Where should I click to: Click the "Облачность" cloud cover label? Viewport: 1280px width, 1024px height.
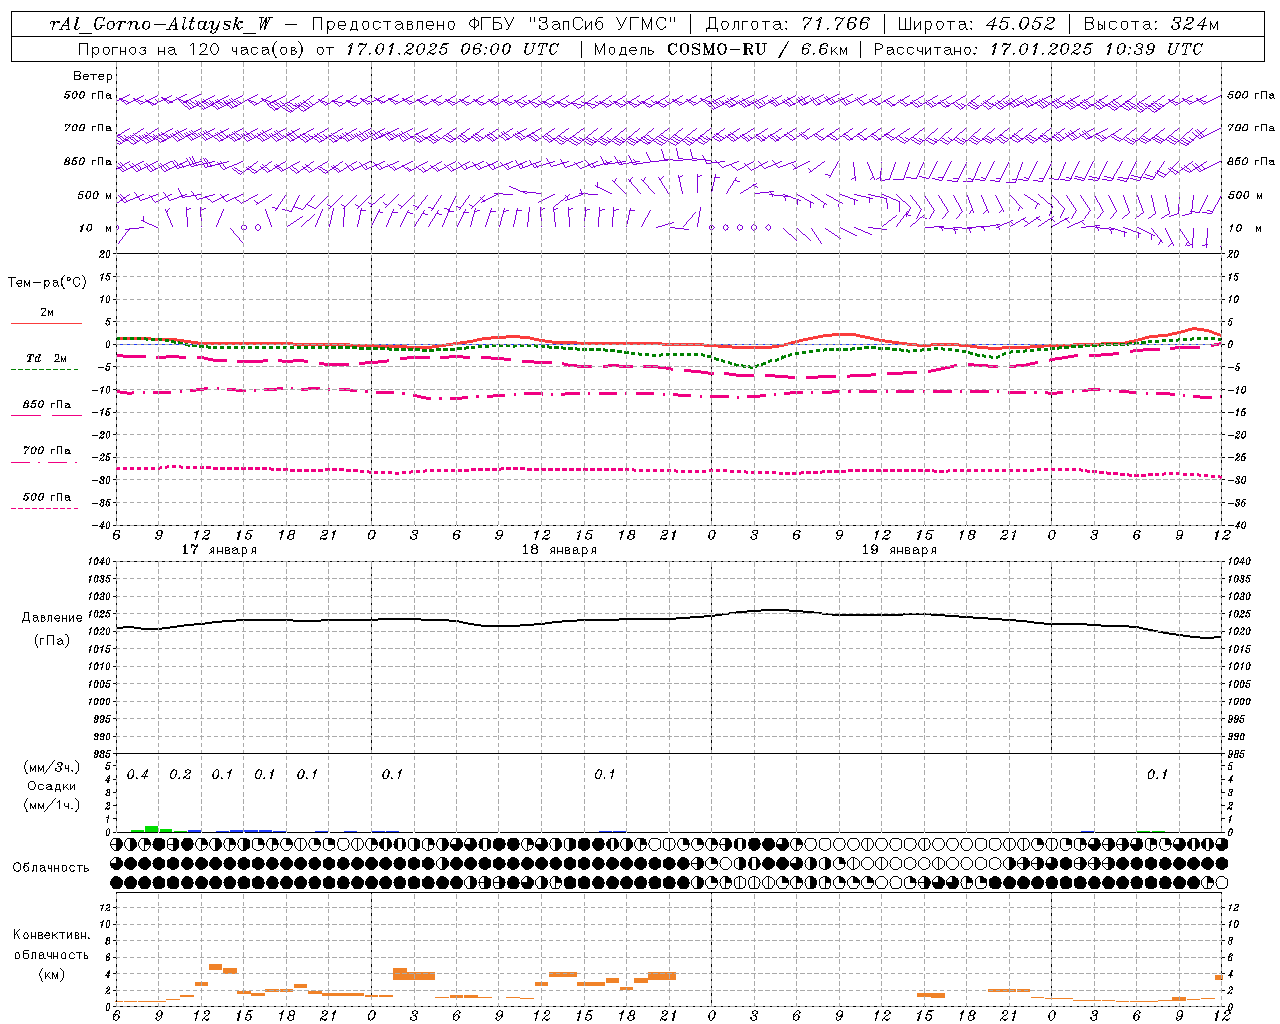(x=51, y=868)
